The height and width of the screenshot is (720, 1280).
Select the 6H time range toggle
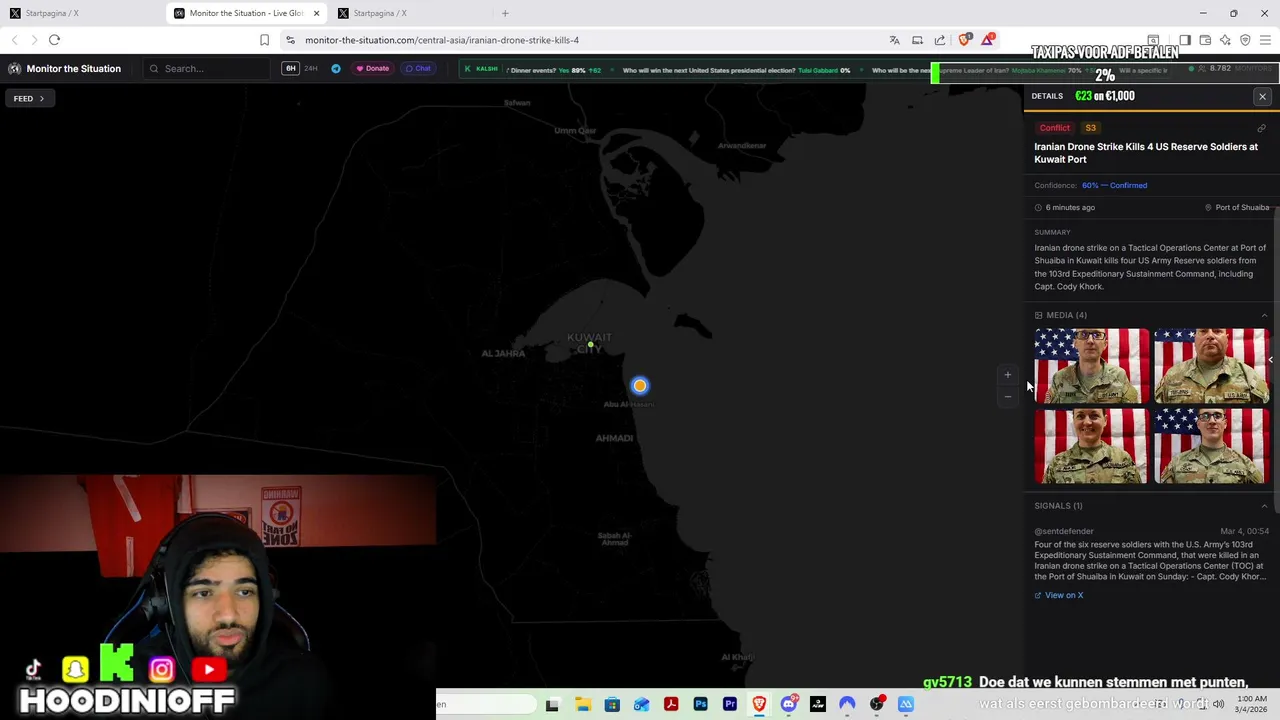coord(290,69)
